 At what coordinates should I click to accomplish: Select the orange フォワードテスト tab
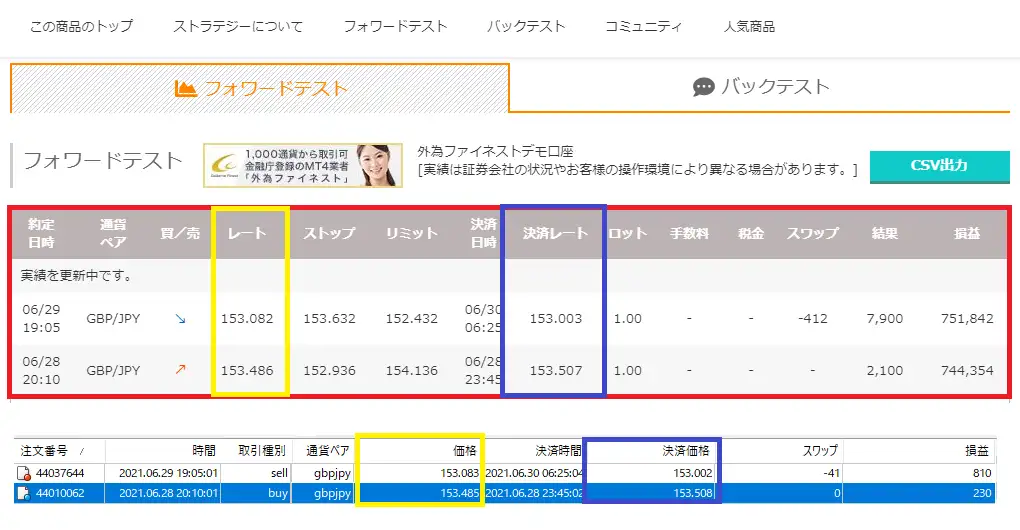click(x=260, y=88)
